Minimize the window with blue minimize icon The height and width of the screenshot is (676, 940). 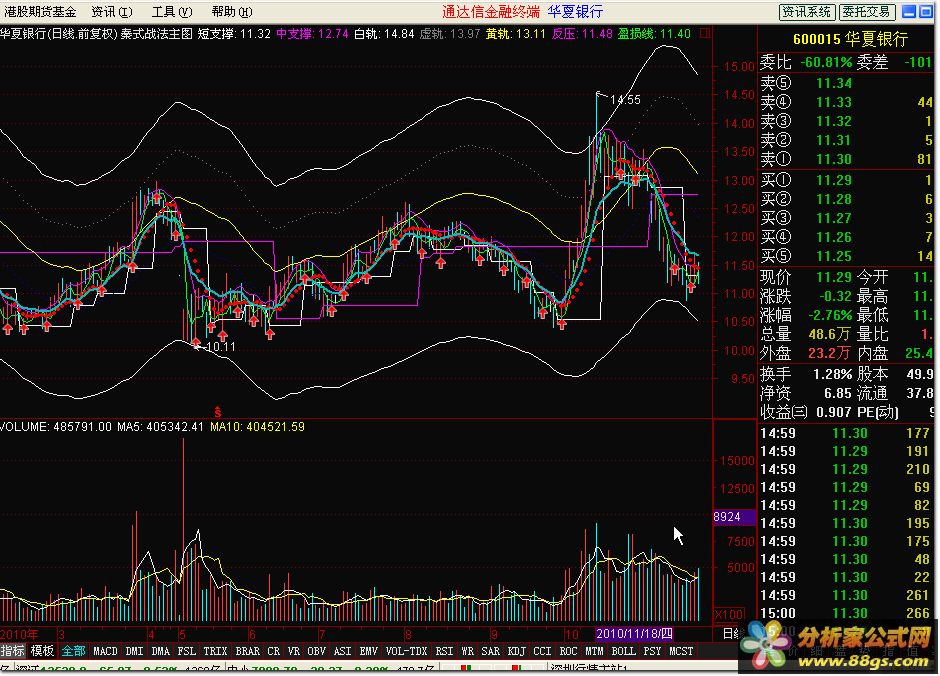pyautogui.click(x=909, y=11)
